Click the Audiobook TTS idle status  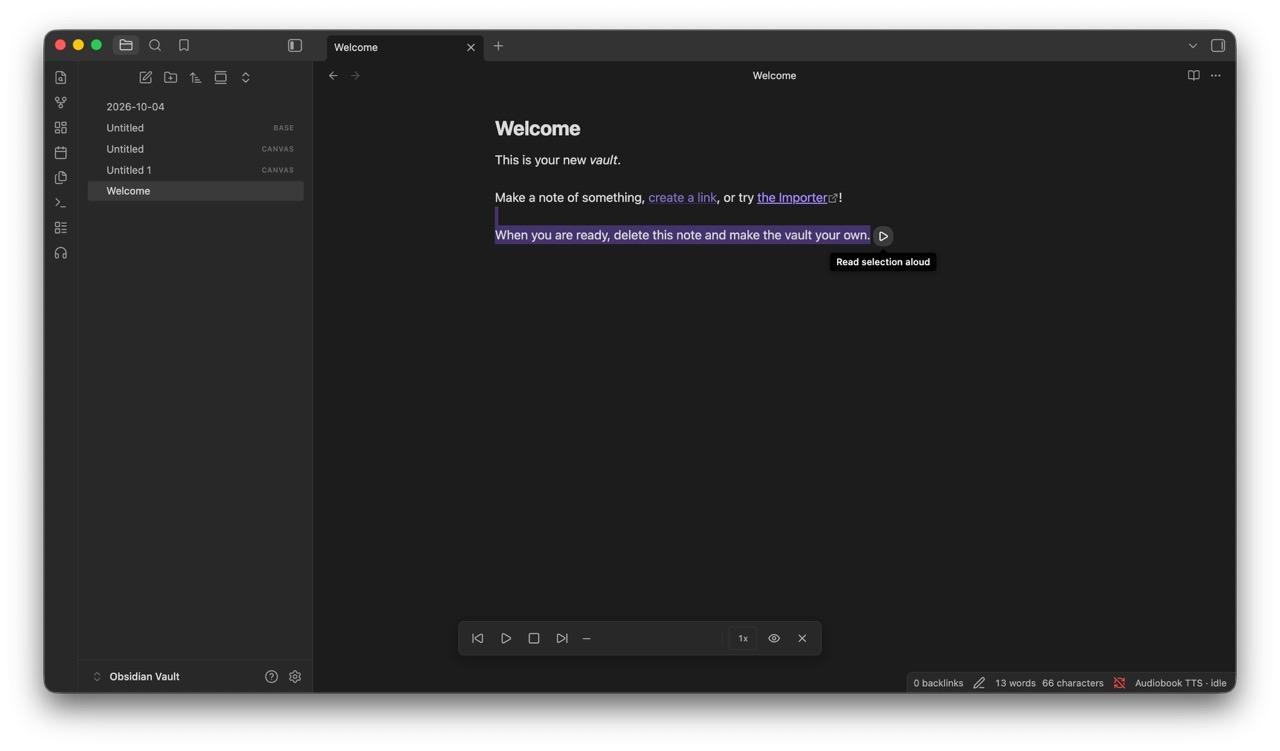(x=1180, y=683)
